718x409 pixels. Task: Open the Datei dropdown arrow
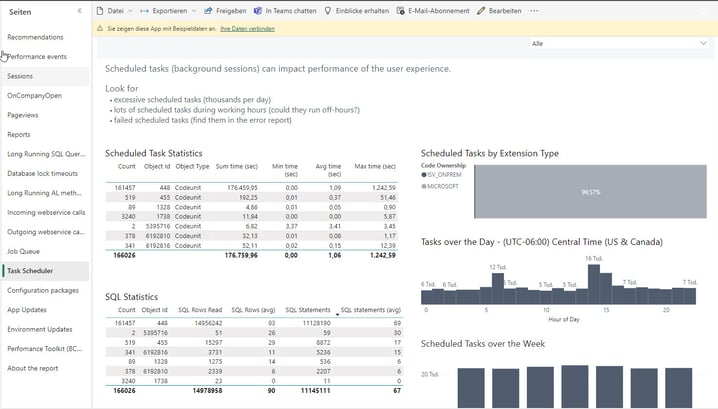tap(130, 11)
